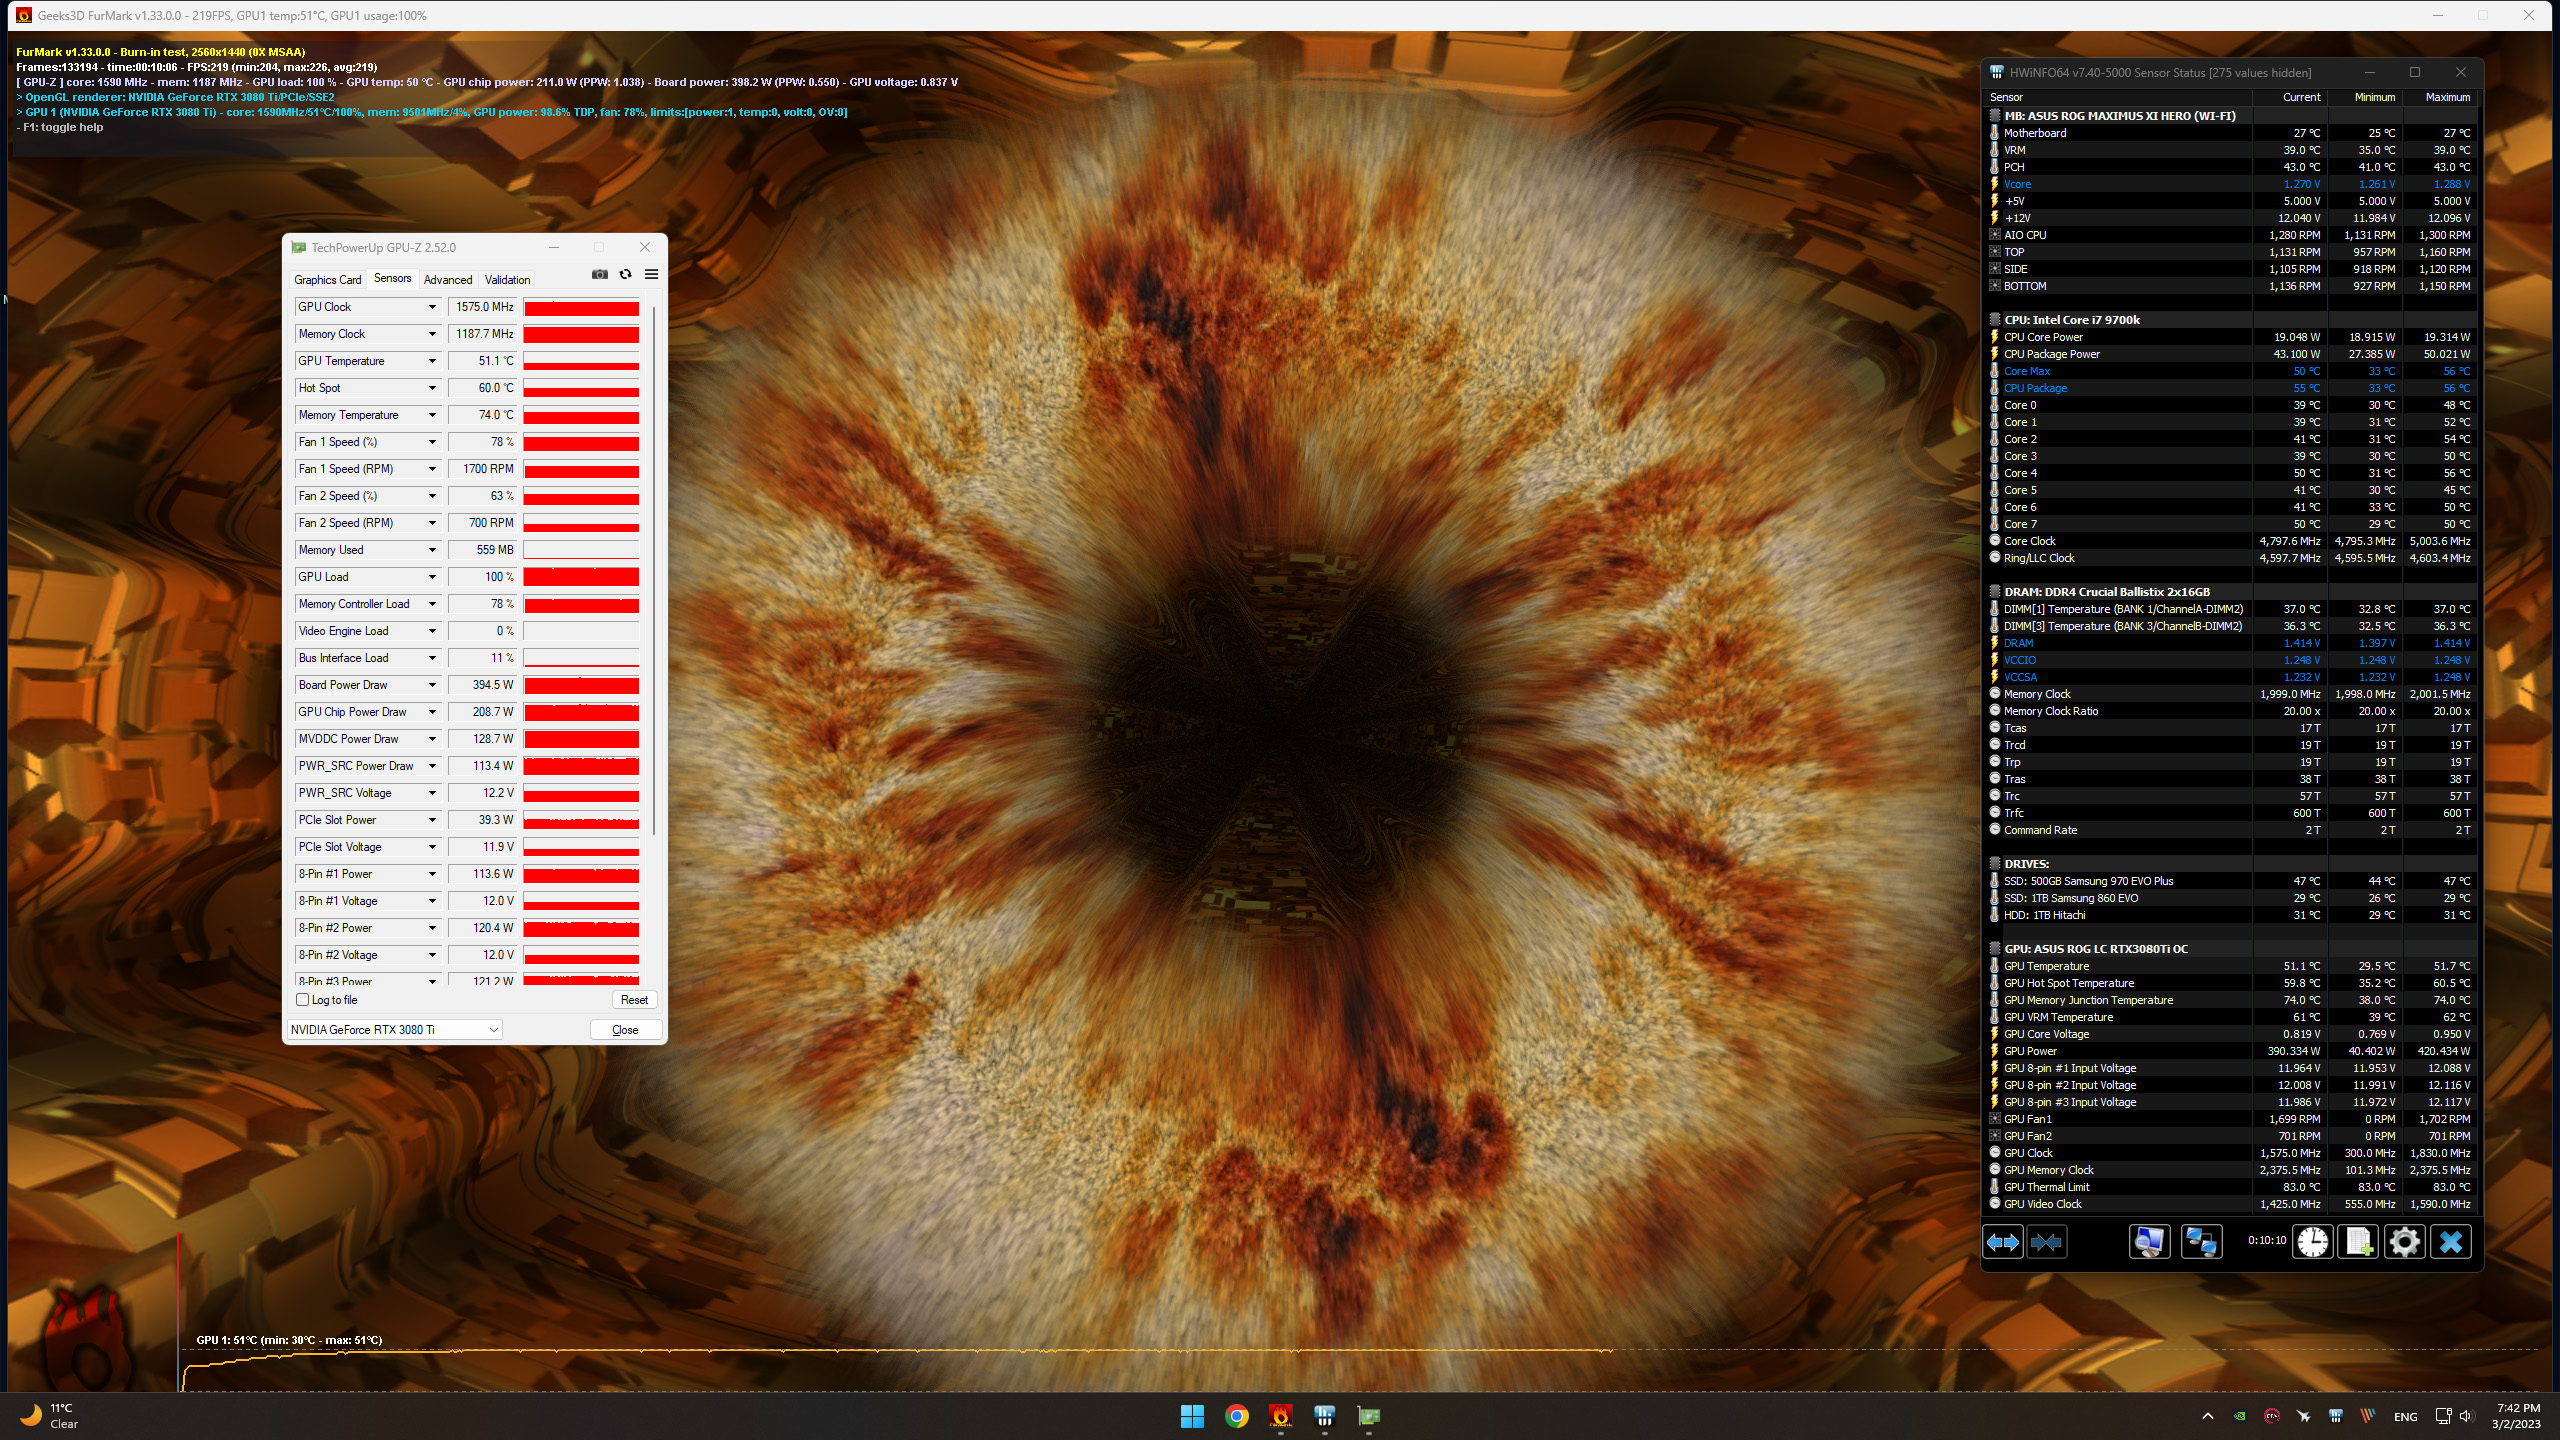The image size is (2560, 1440).
Task: Start HWiNFO logging with sheet-plus icon
Action: [x=2358, y=1242]
